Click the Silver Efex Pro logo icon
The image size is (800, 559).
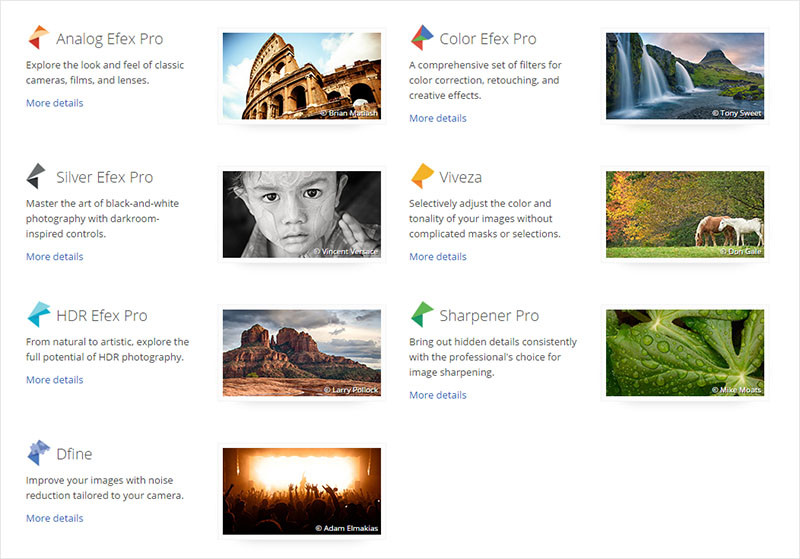37,176
